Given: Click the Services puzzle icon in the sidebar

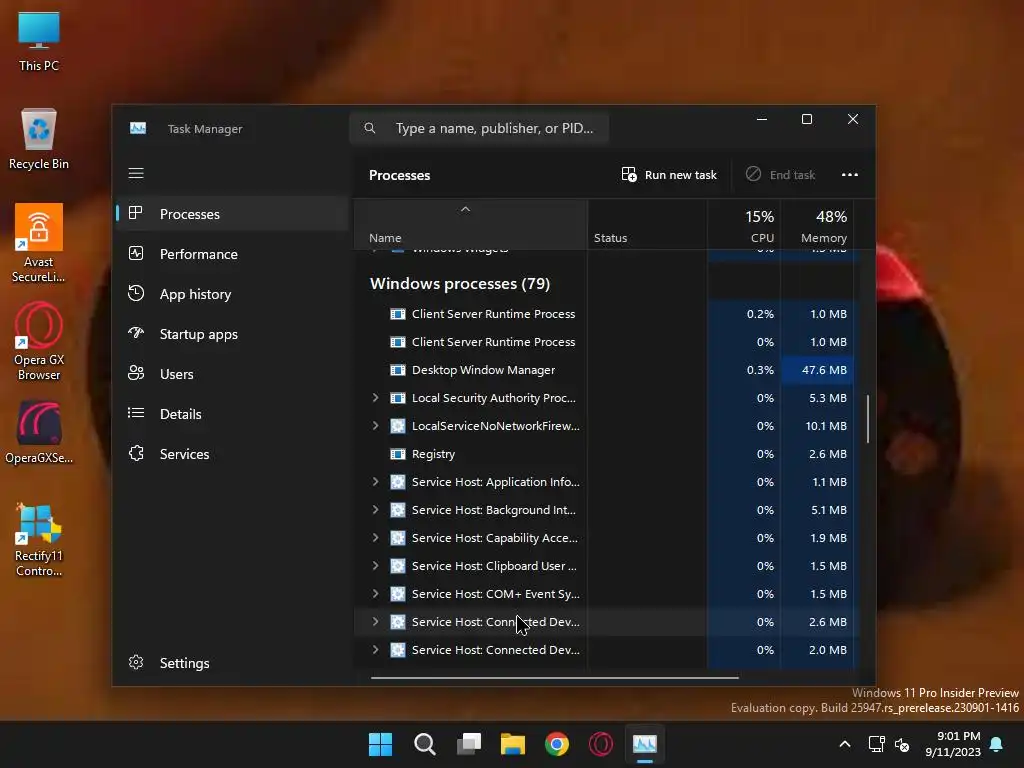Looking at the screenshot, I should click(136, 453).
